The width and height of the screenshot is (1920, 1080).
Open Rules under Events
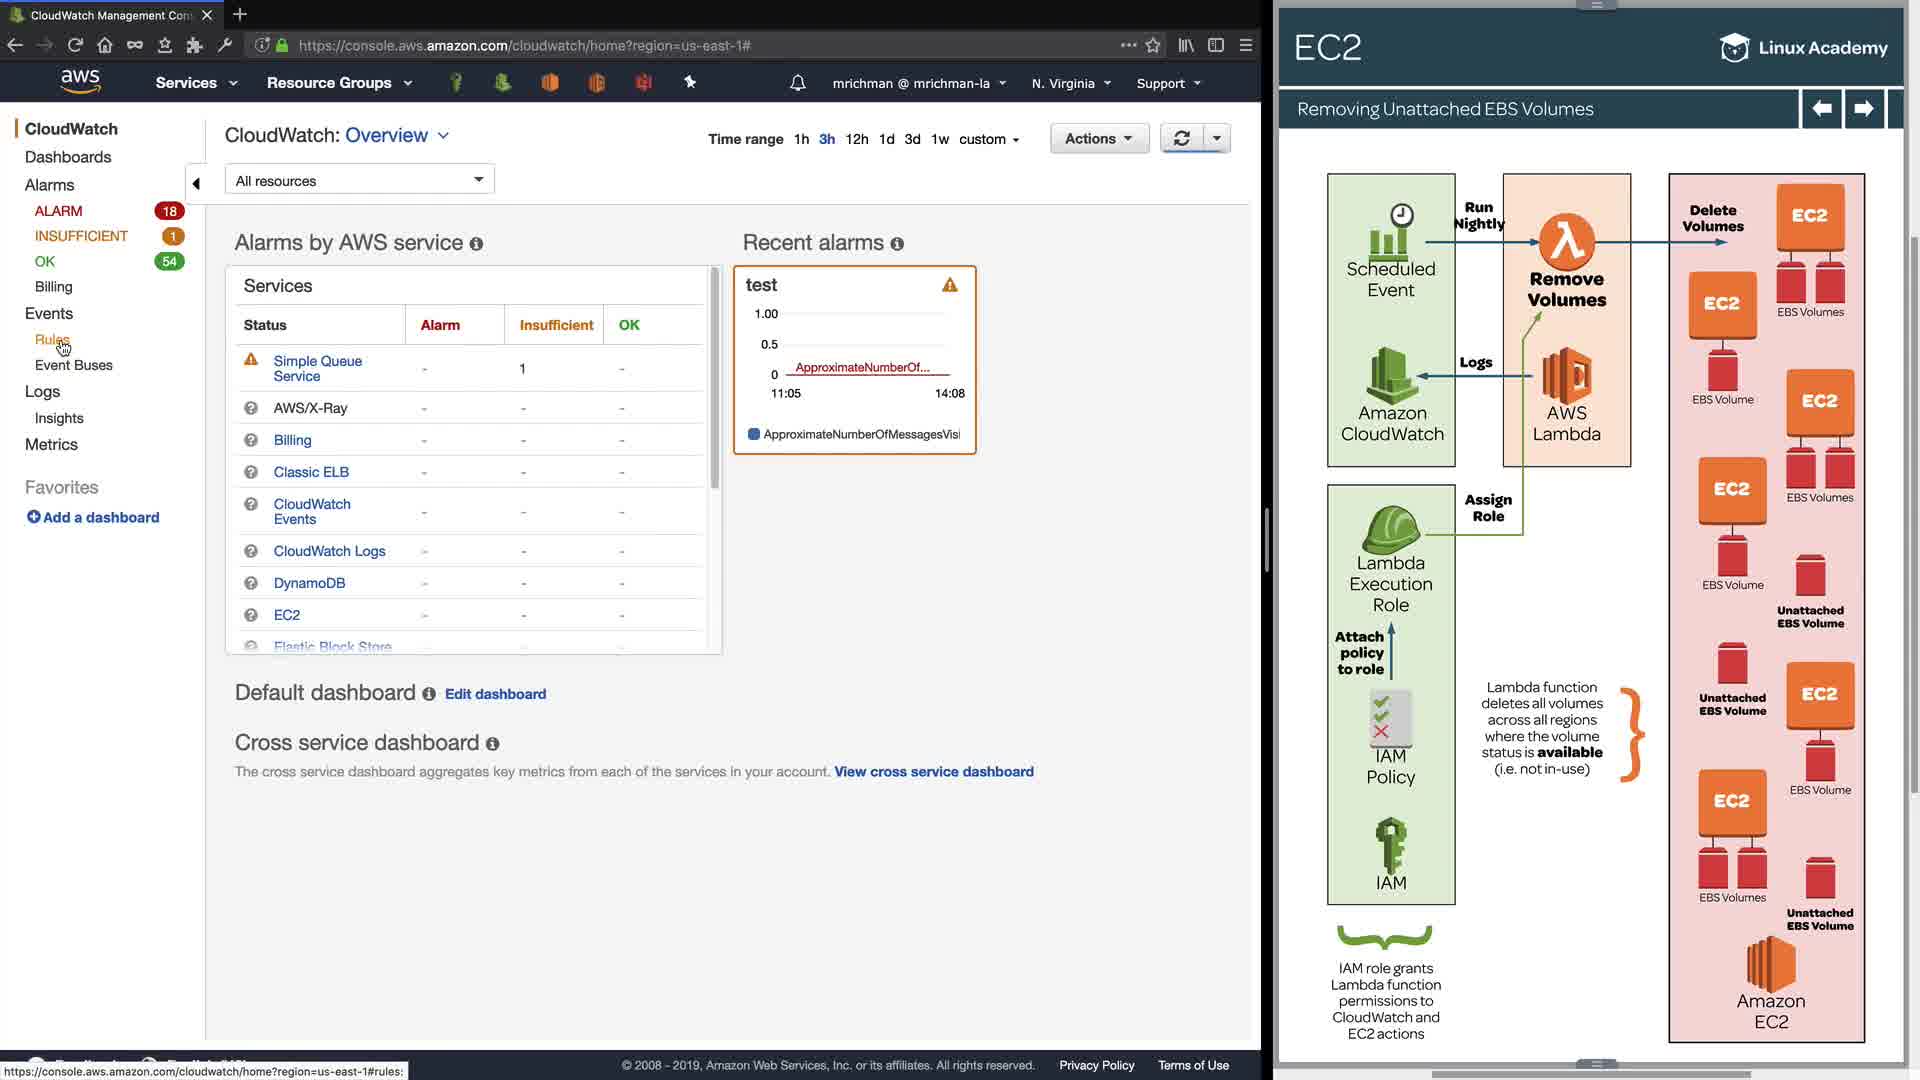(51, 339)
